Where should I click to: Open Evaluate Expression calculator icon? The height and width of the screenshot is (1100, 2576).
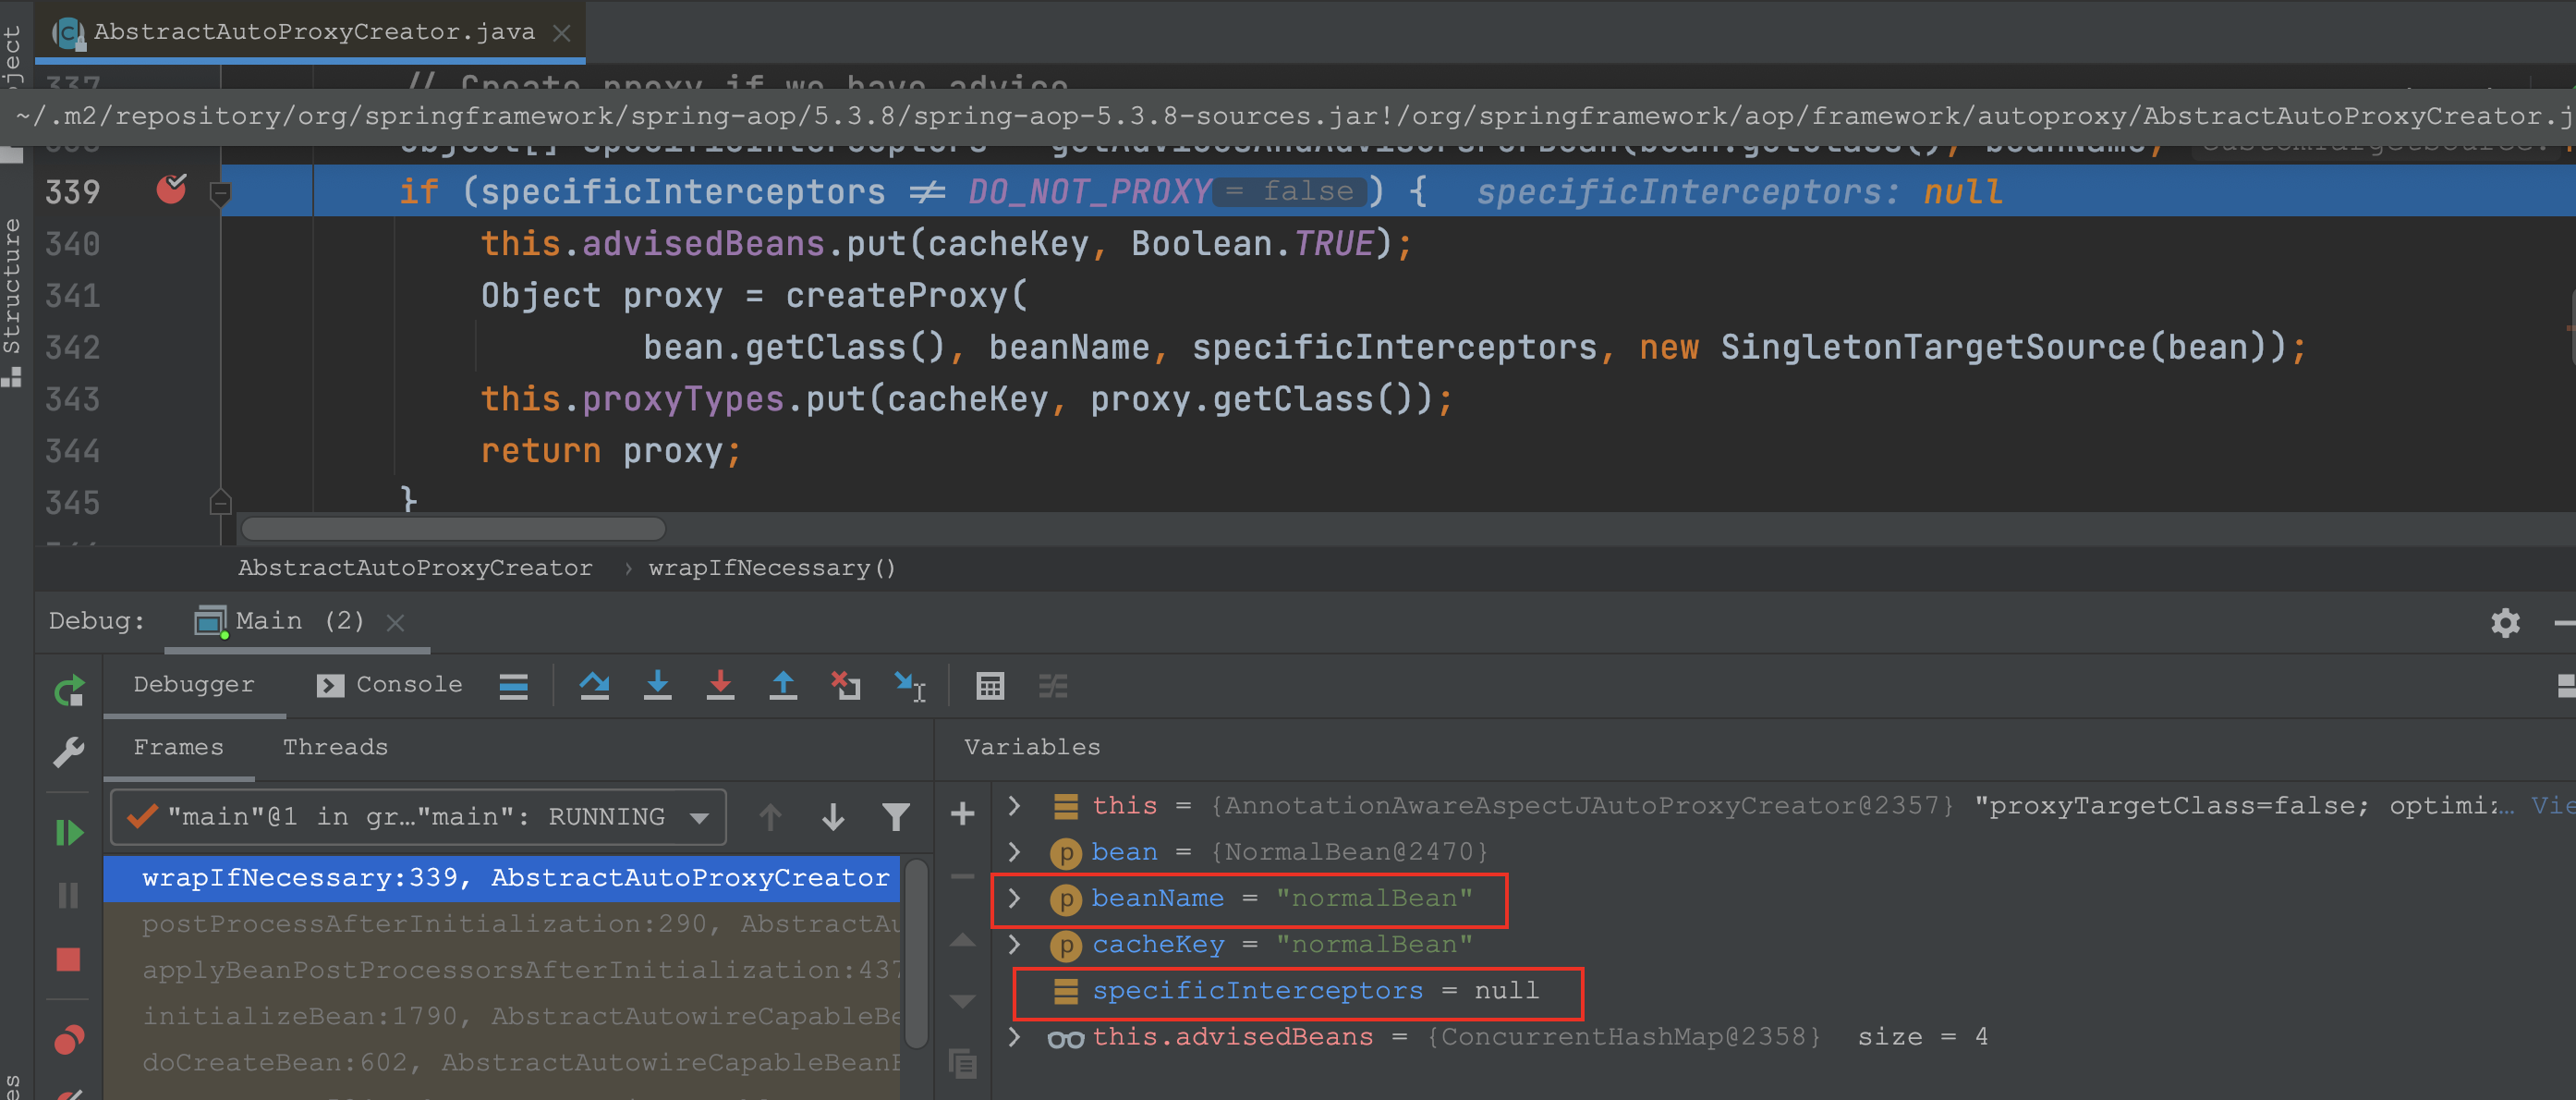click(990, 686)
